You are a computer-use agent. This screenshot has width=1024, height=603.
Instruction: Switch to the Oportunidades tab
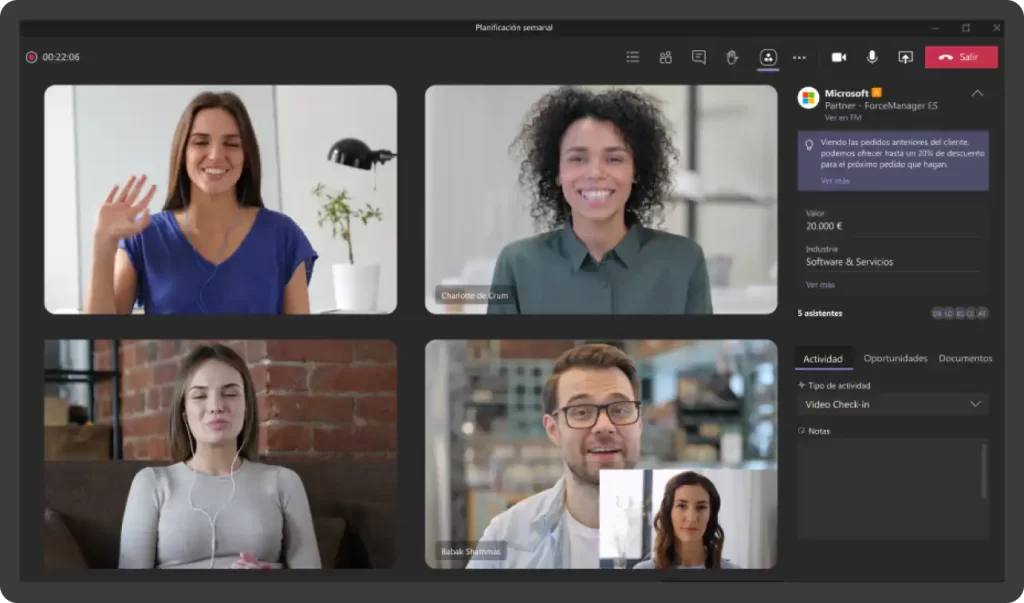[x=895, y=358]
